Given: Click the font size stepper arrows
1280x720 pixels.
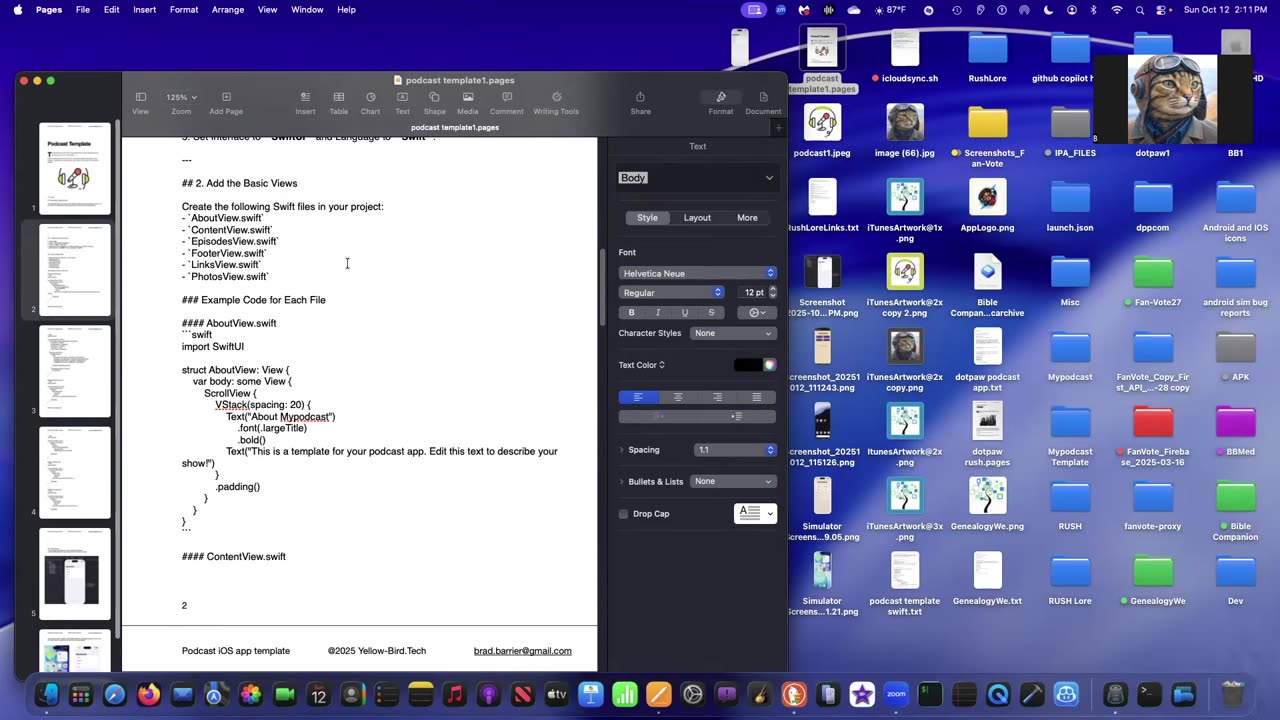Looking at the screenshot, I should coord(772,292).
